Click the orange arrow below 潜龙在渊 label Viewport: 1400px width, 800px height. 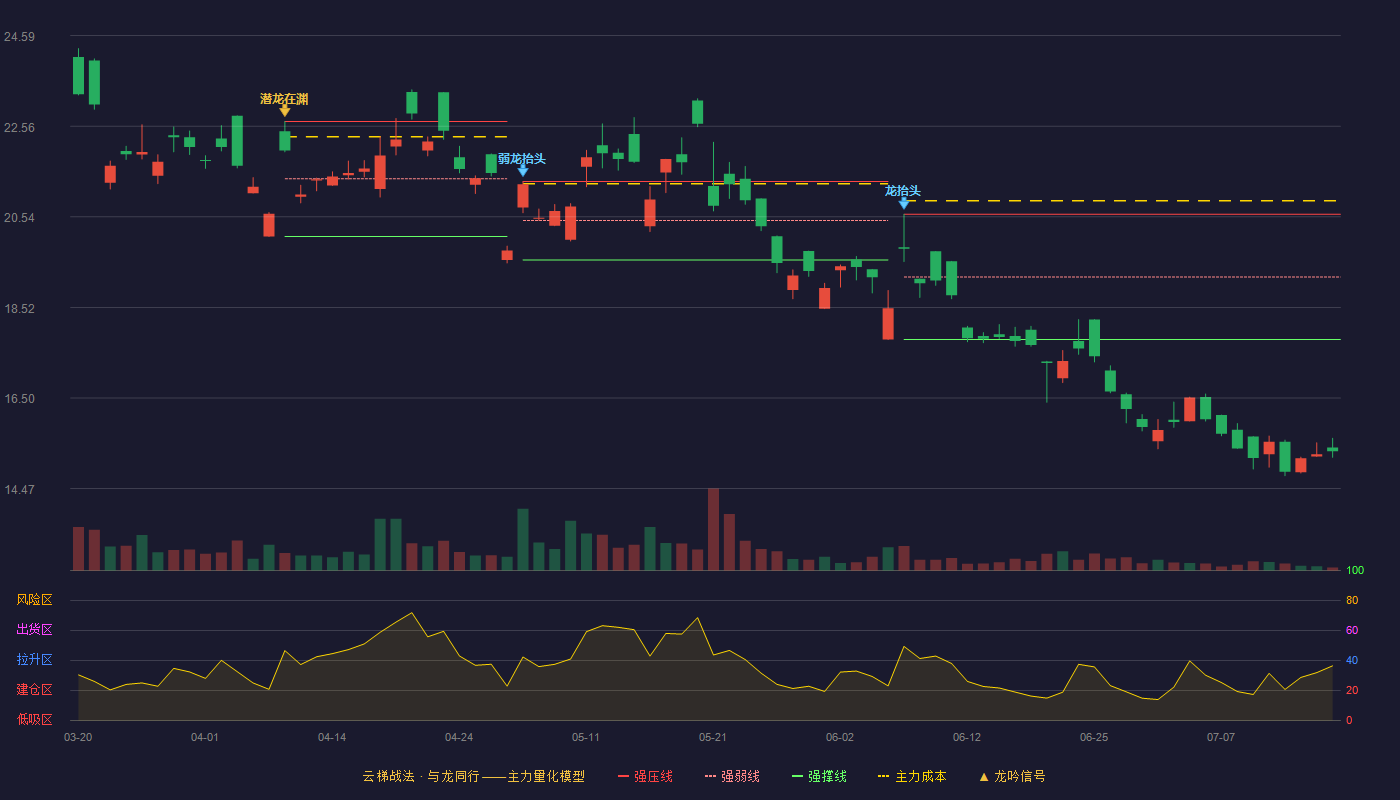tap(285, 111)
